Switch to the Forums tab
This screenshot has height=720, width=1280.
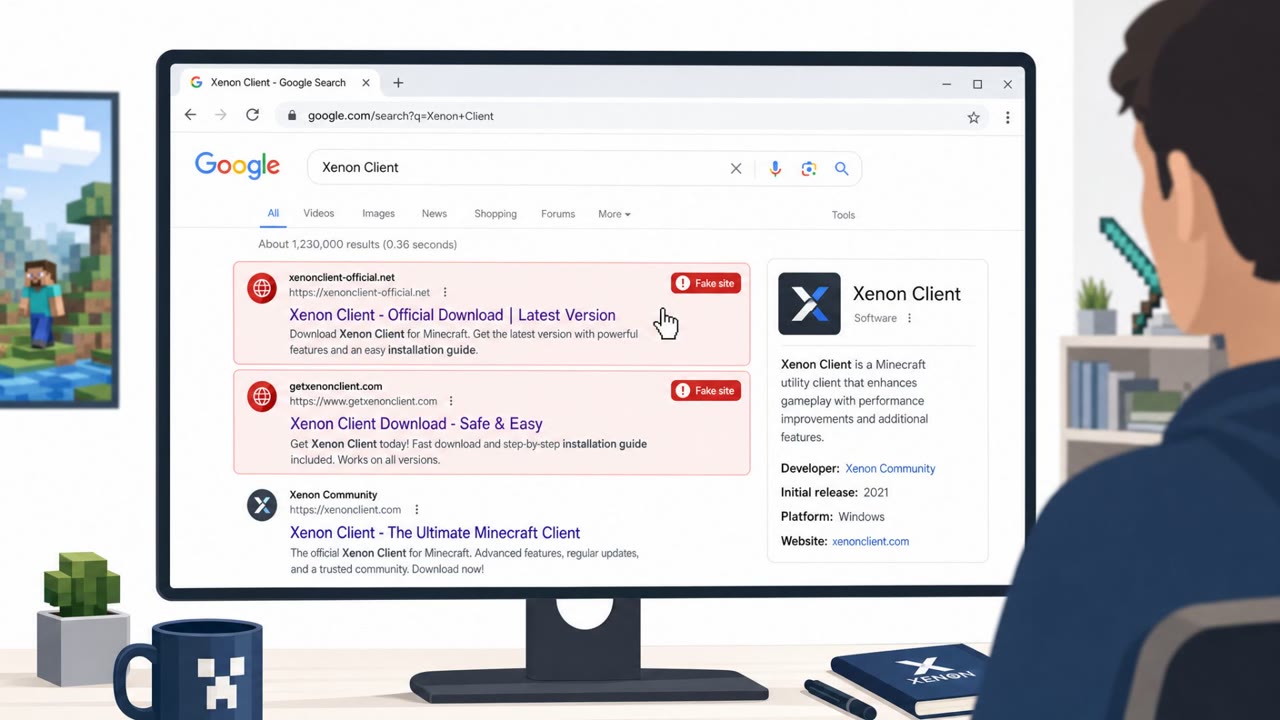coord(558,214)
